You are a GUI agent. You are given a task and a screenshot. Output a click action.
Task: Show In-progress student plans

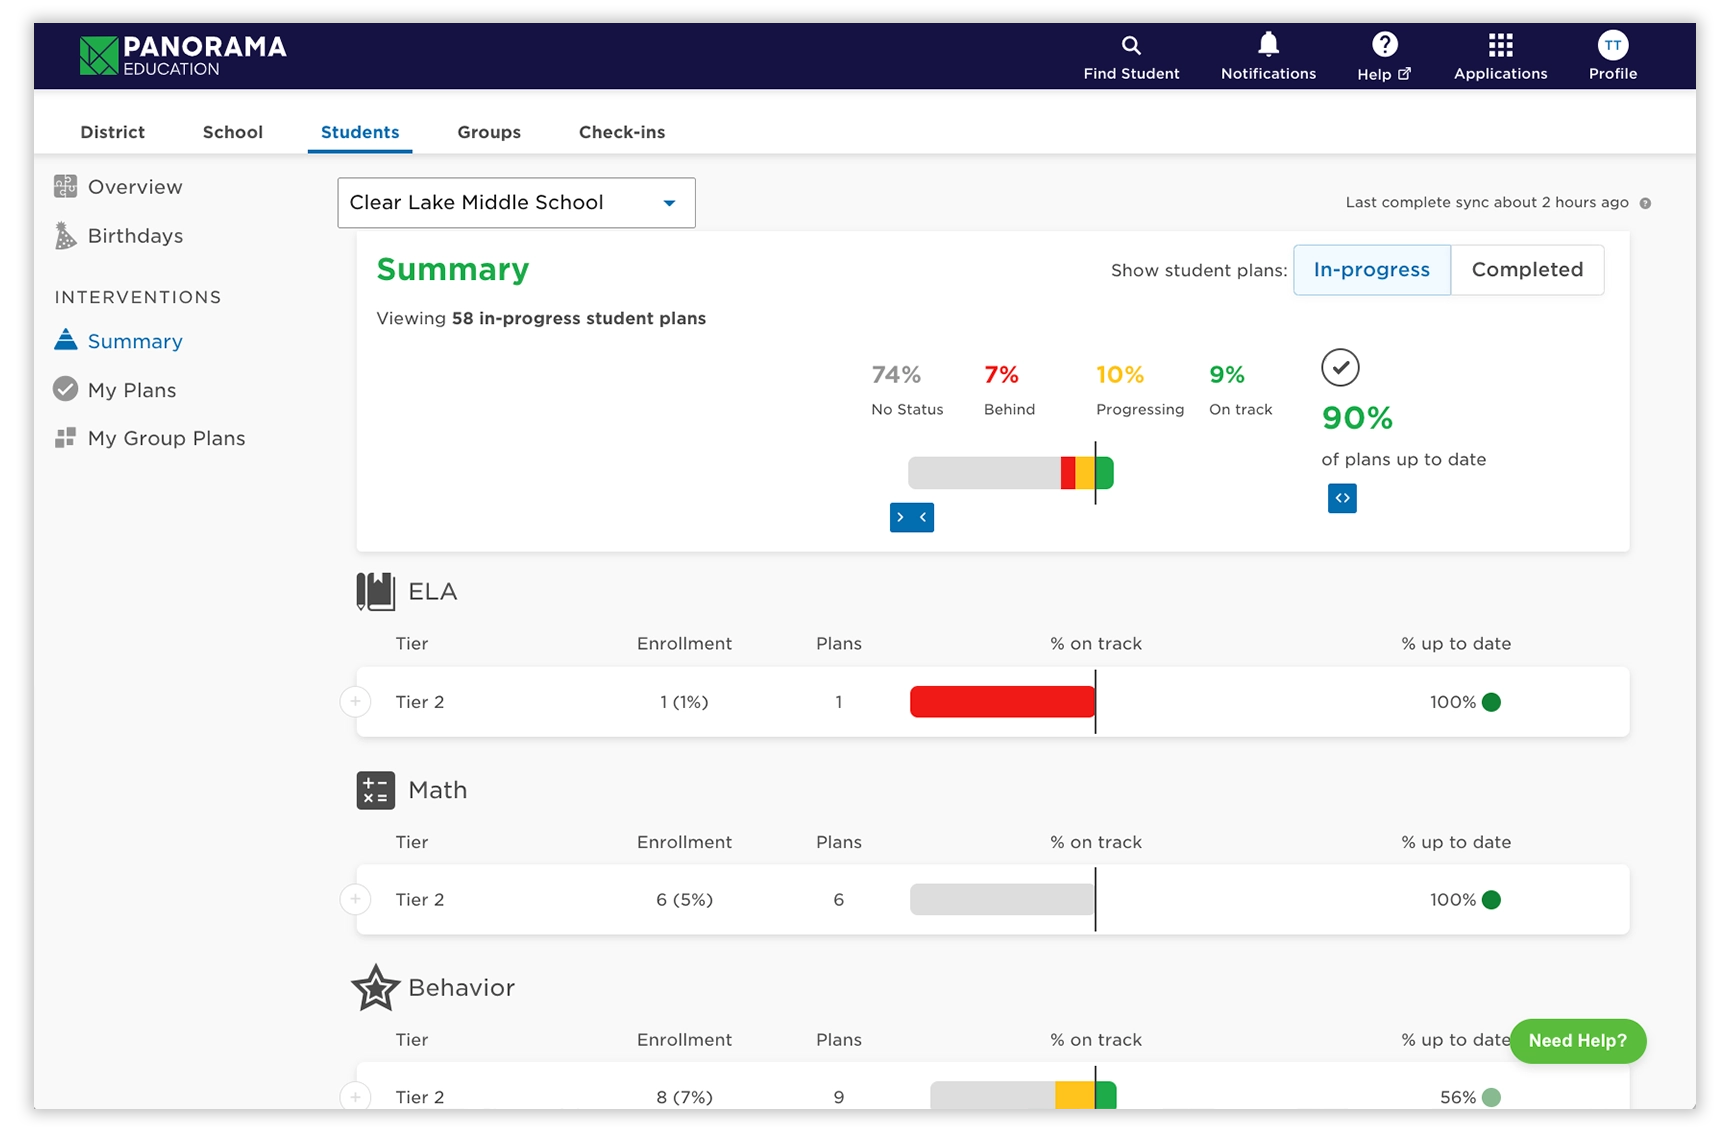1371,270
